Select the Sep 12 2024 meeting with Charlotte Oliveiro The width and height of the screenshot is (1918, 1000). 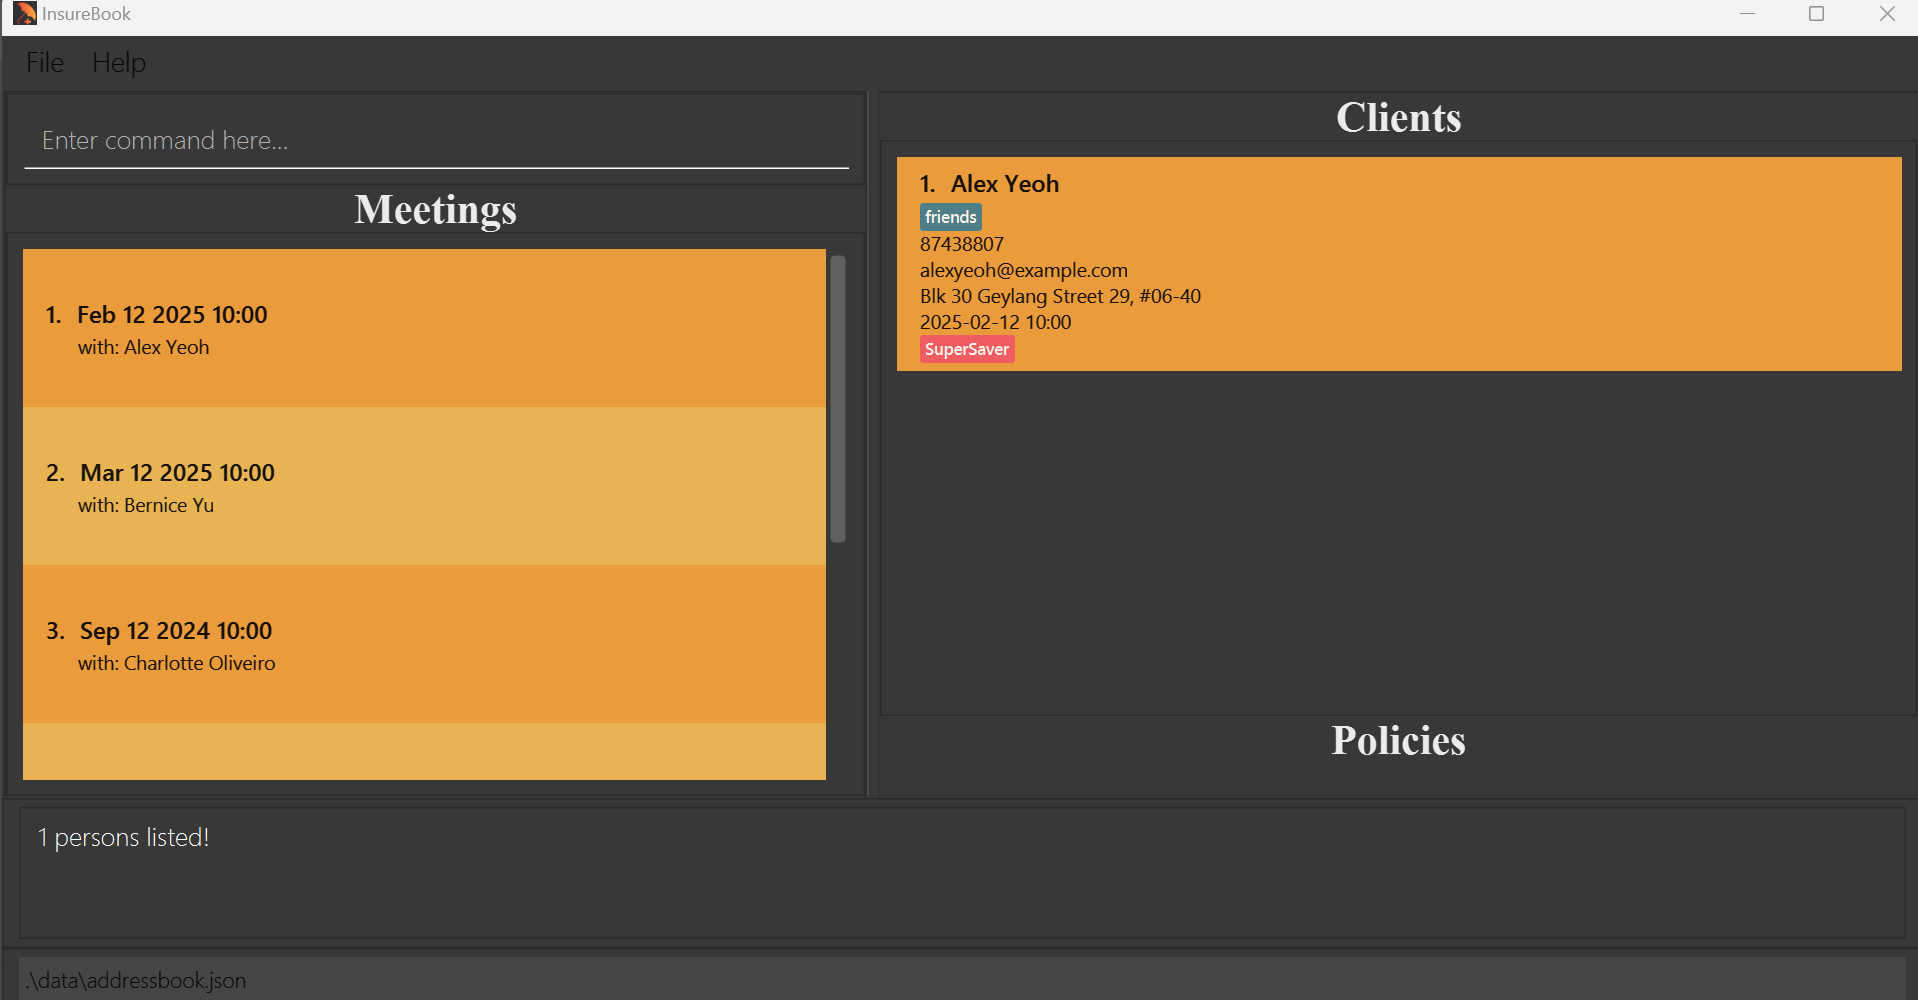[x=424, y=645]
